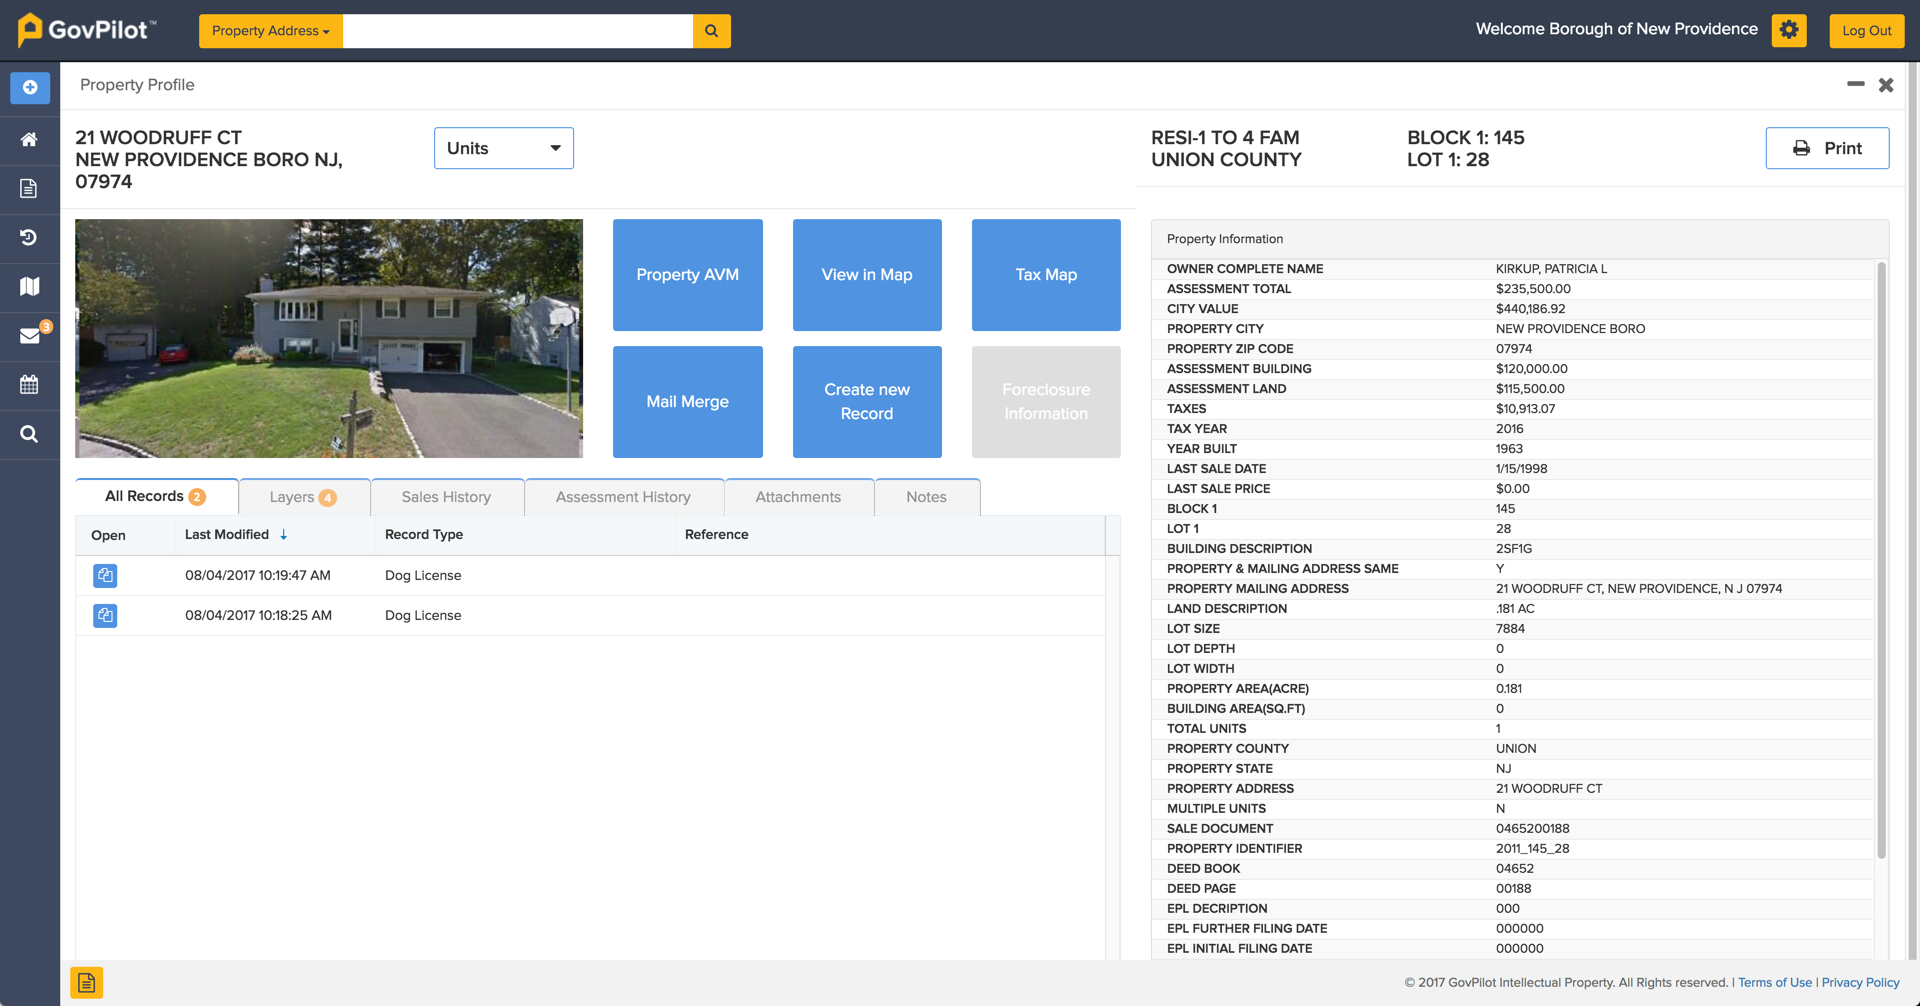Switch to the Sales History tab
The height and width of the screenshot is (1006, 1920).
446,496
